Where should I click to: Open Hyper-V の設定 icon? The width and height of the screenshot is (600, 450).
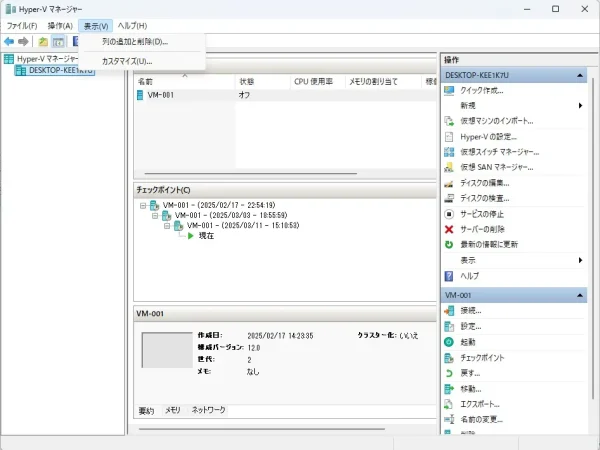pos(449,137)
